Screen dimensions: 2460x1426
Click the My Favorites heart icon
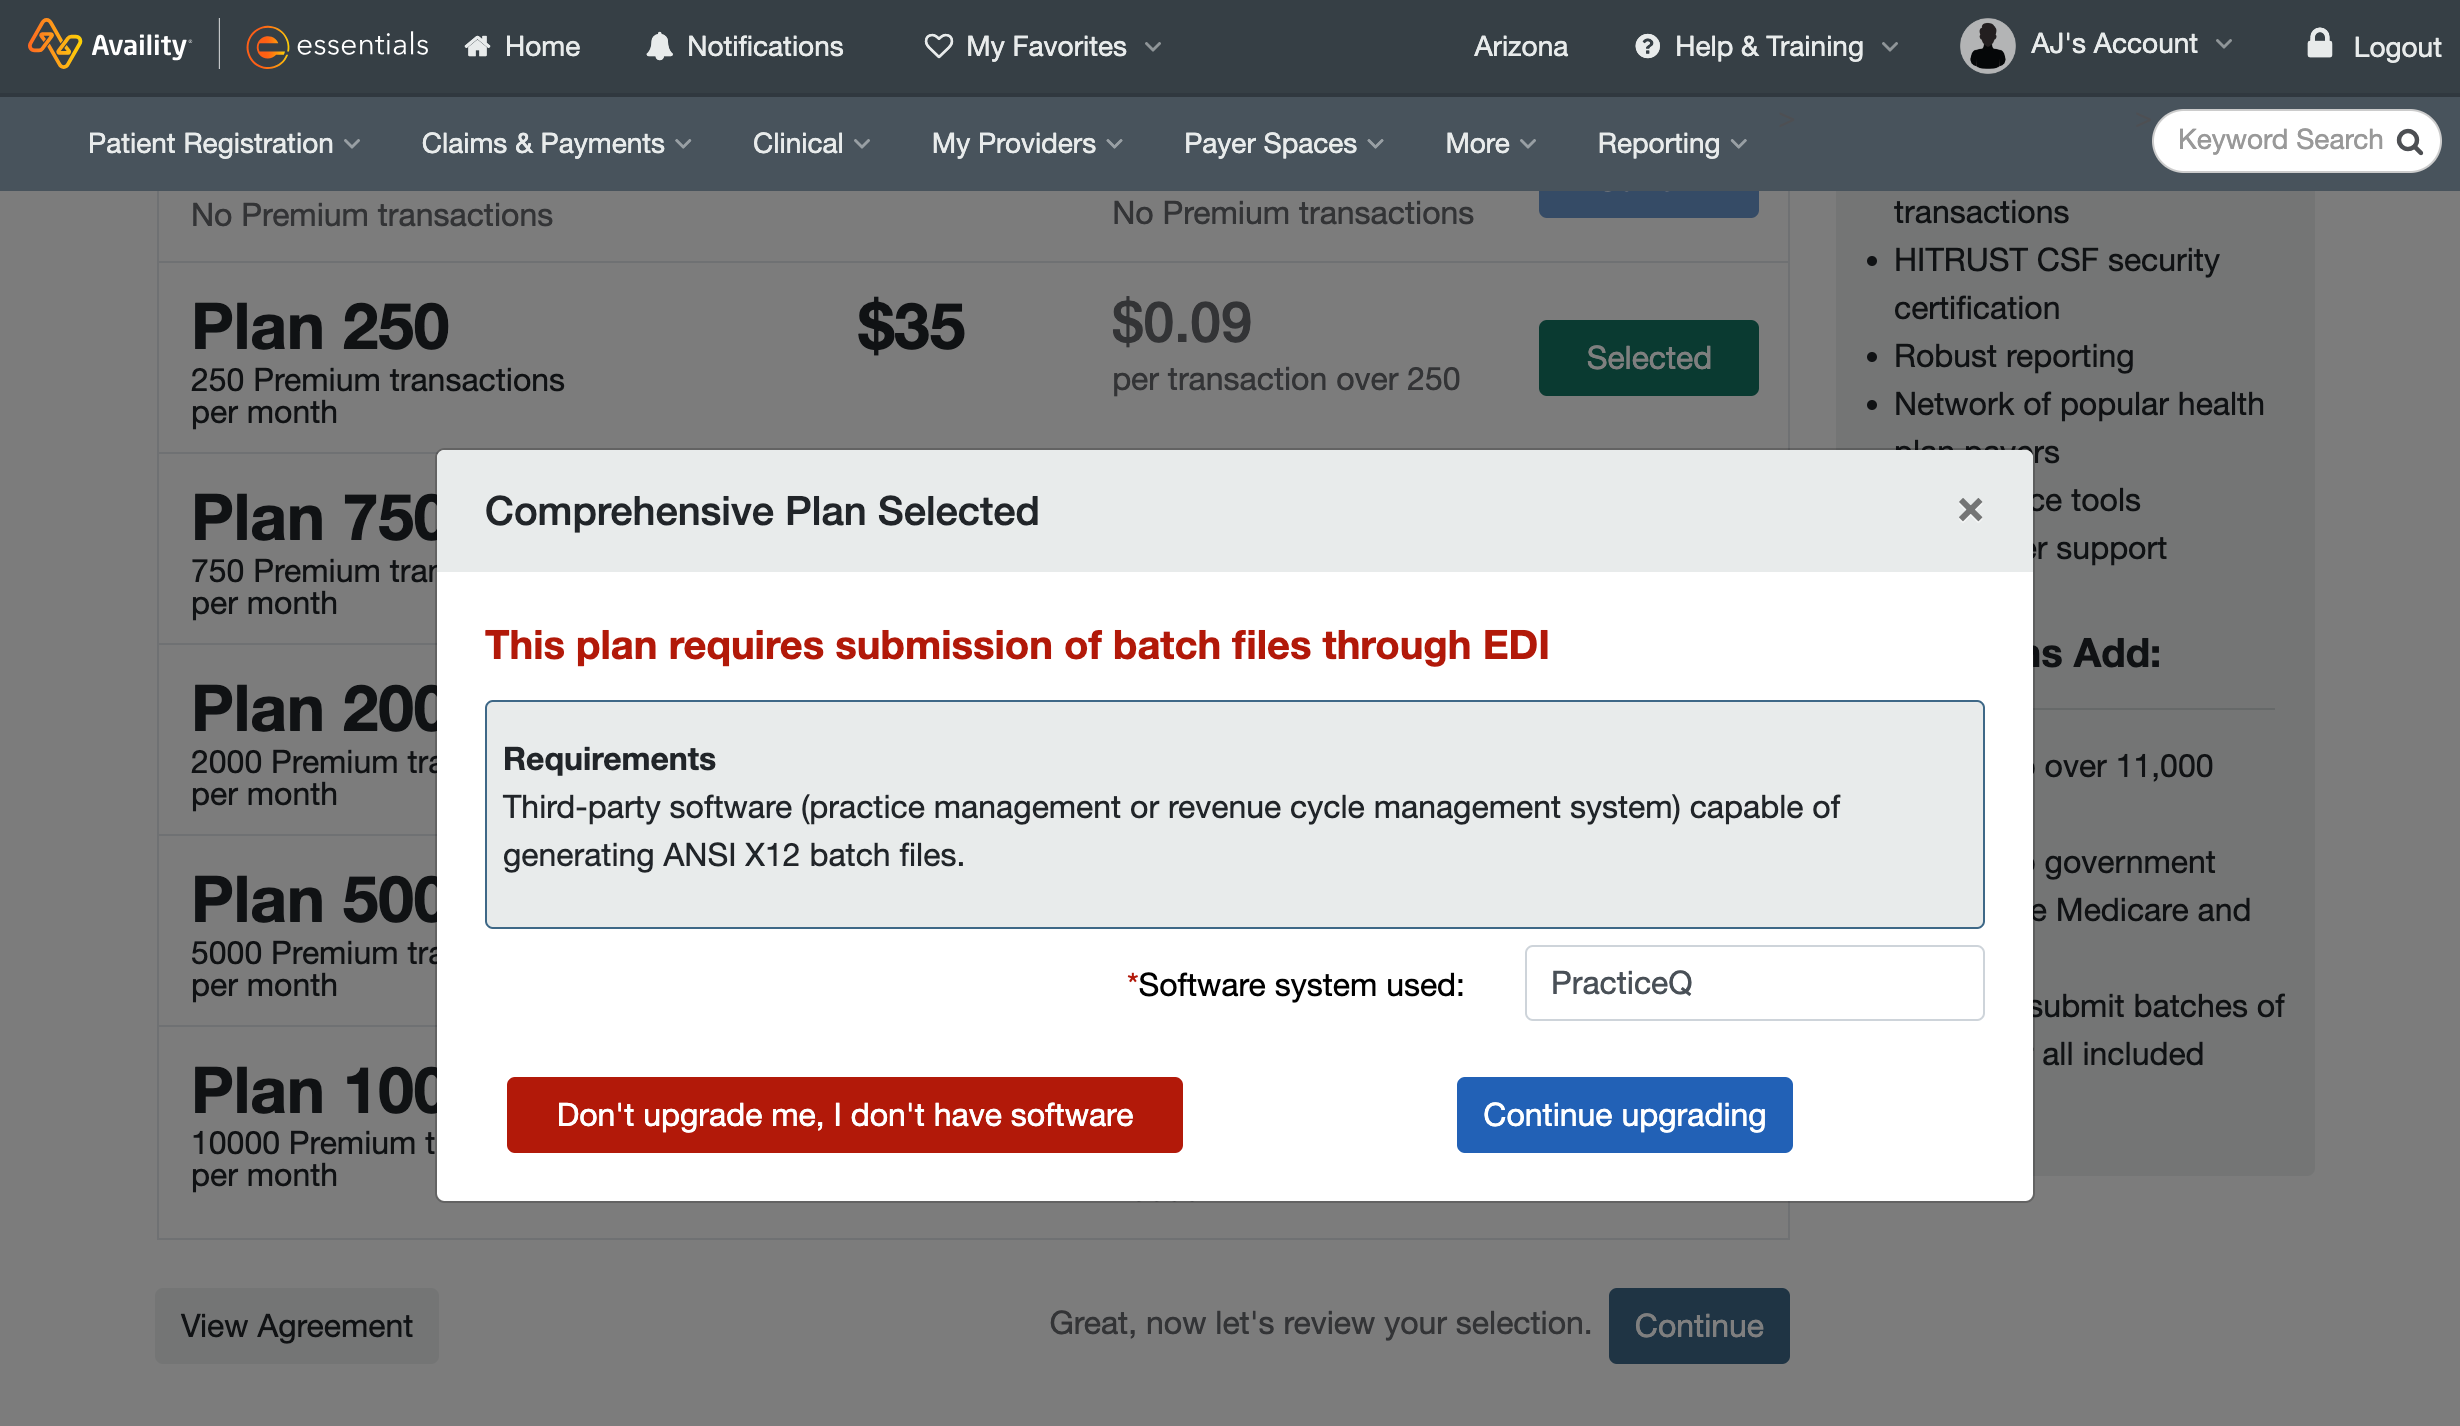coord(938,46)
